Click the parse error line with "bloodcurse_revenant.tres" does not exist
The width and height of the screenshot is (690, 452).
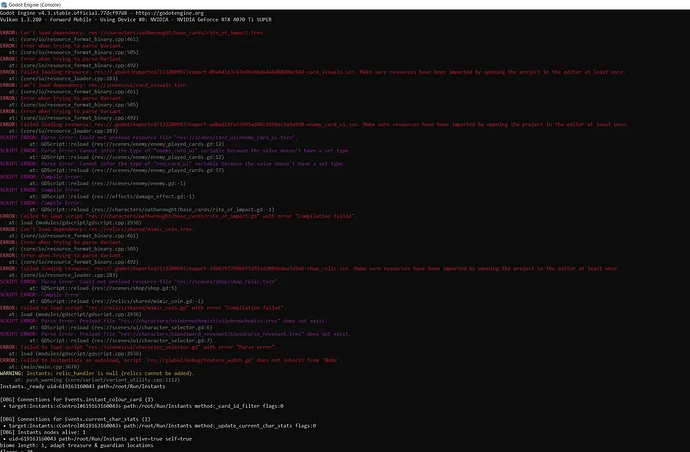pyautogui.click(x=176, y=334)
